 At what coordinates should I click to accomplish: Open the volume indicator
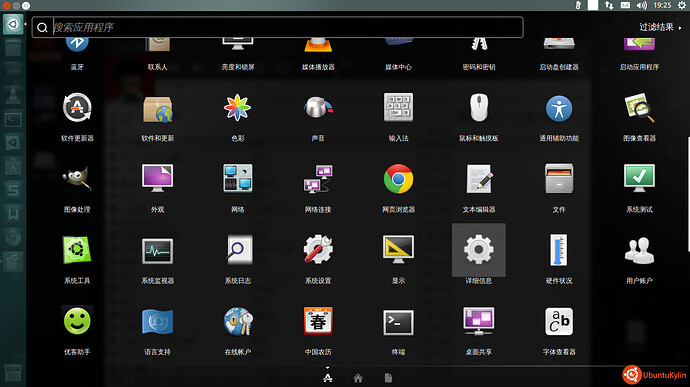coord(642,5)
